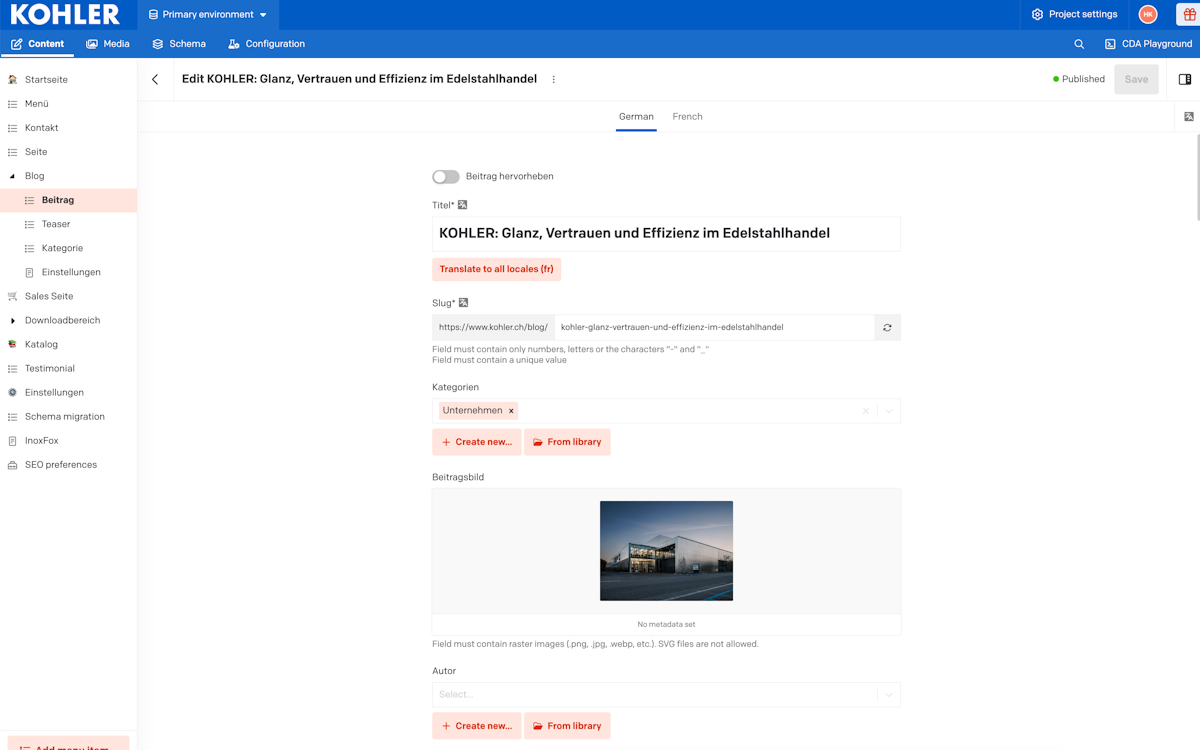Screen dimensions: 1200x750
Task: Open the Autor select dropdown
Action: [666, 694]
